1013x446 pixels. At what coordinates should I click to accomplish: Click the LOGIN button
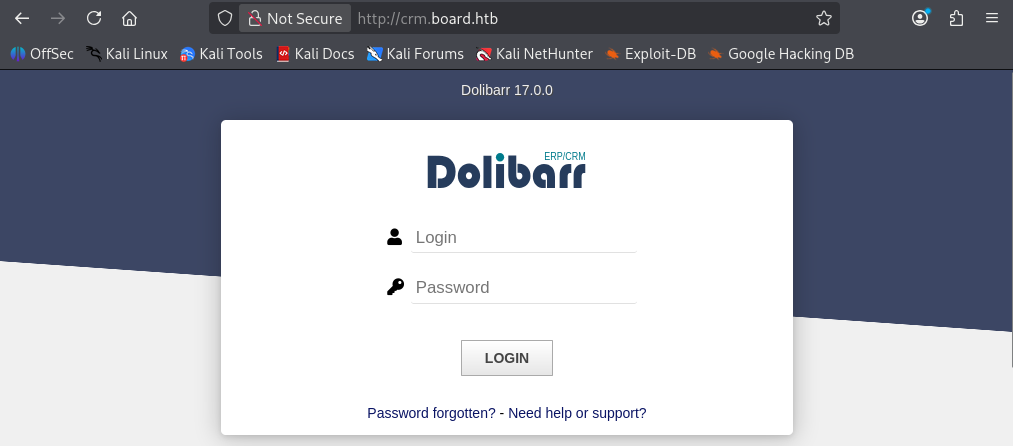[506, 358]
